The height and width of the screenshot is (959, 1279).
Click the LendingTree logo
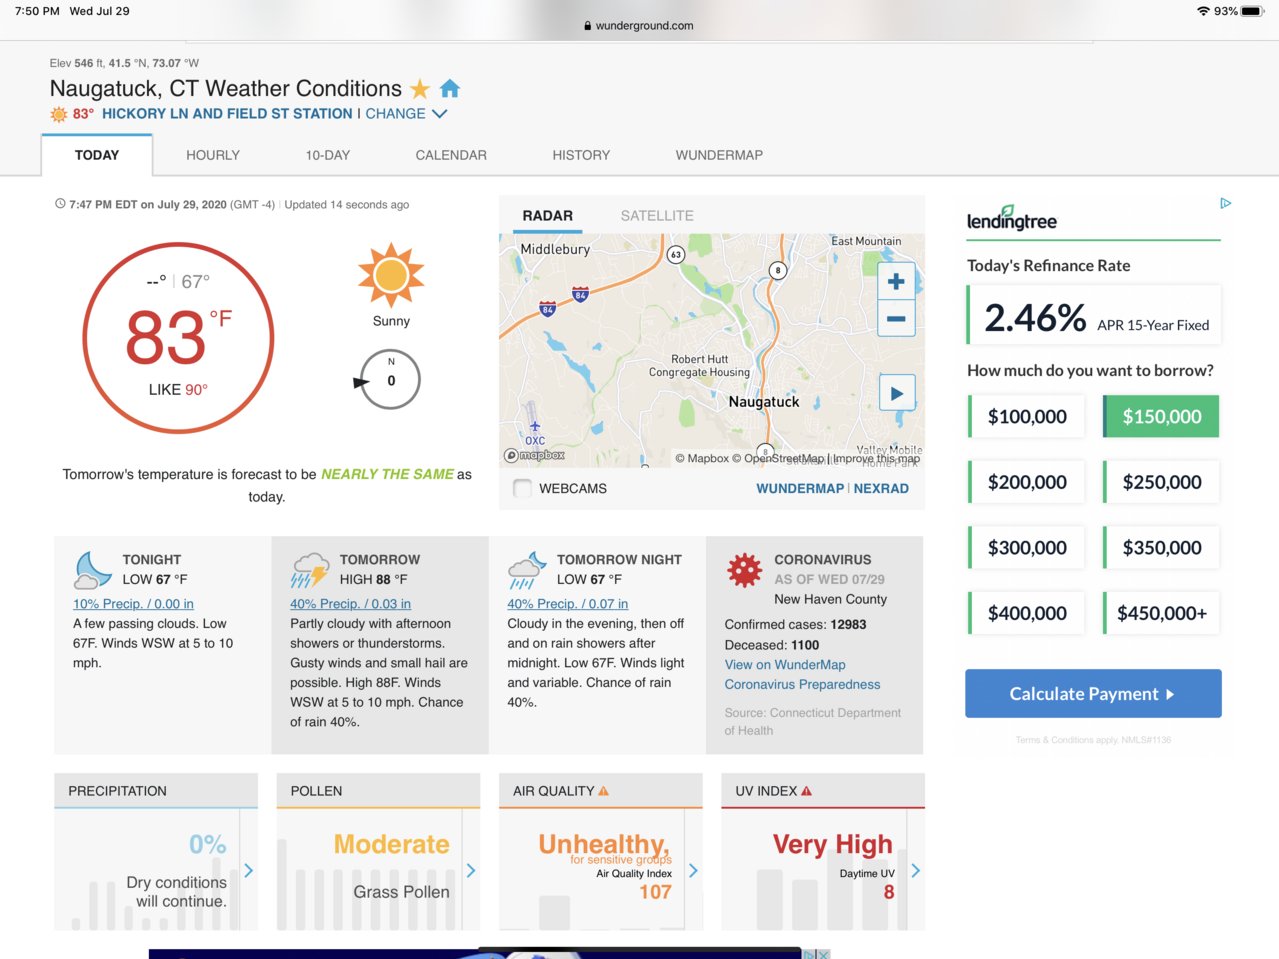[x=1011, y=219]
